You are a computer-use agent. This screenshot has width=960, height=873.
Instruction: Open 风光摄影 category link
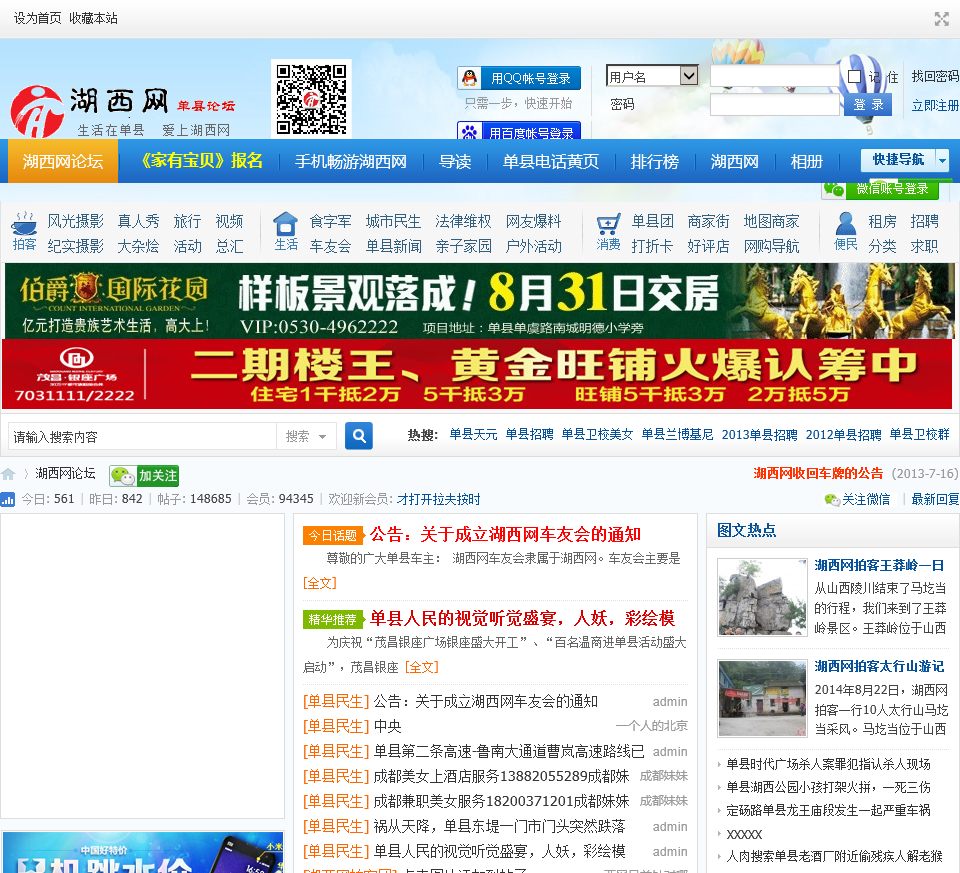coord(75,221)
